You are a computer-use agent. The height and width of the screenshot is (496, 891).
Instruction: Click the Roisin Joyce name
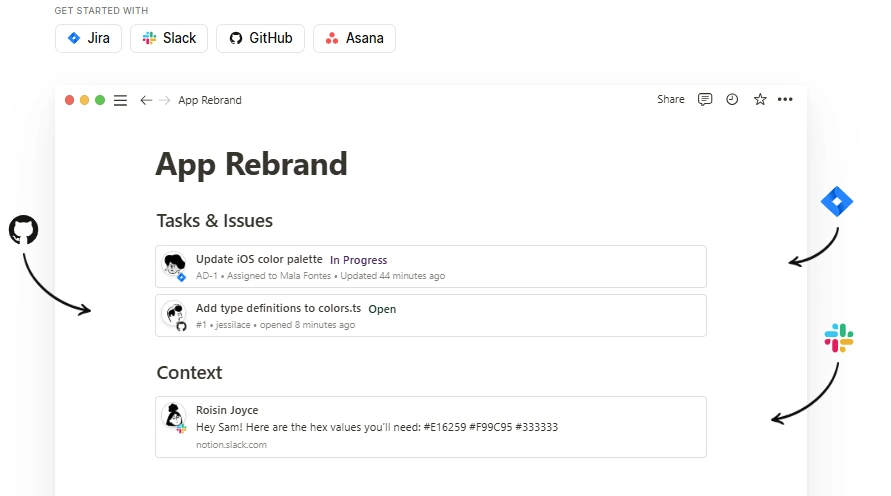coord(227,410)
